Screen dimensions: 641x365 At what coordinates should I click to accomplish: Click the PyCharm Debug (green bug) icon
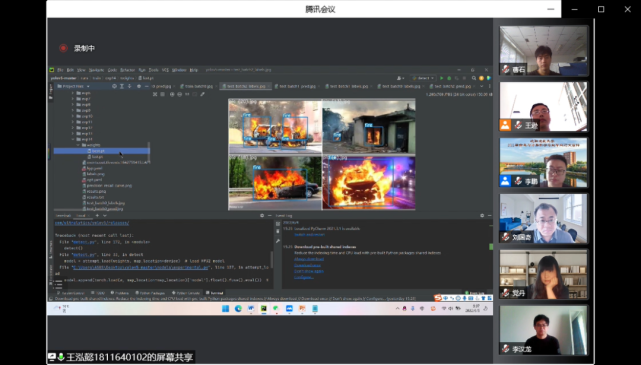click(x=449, y=78)
